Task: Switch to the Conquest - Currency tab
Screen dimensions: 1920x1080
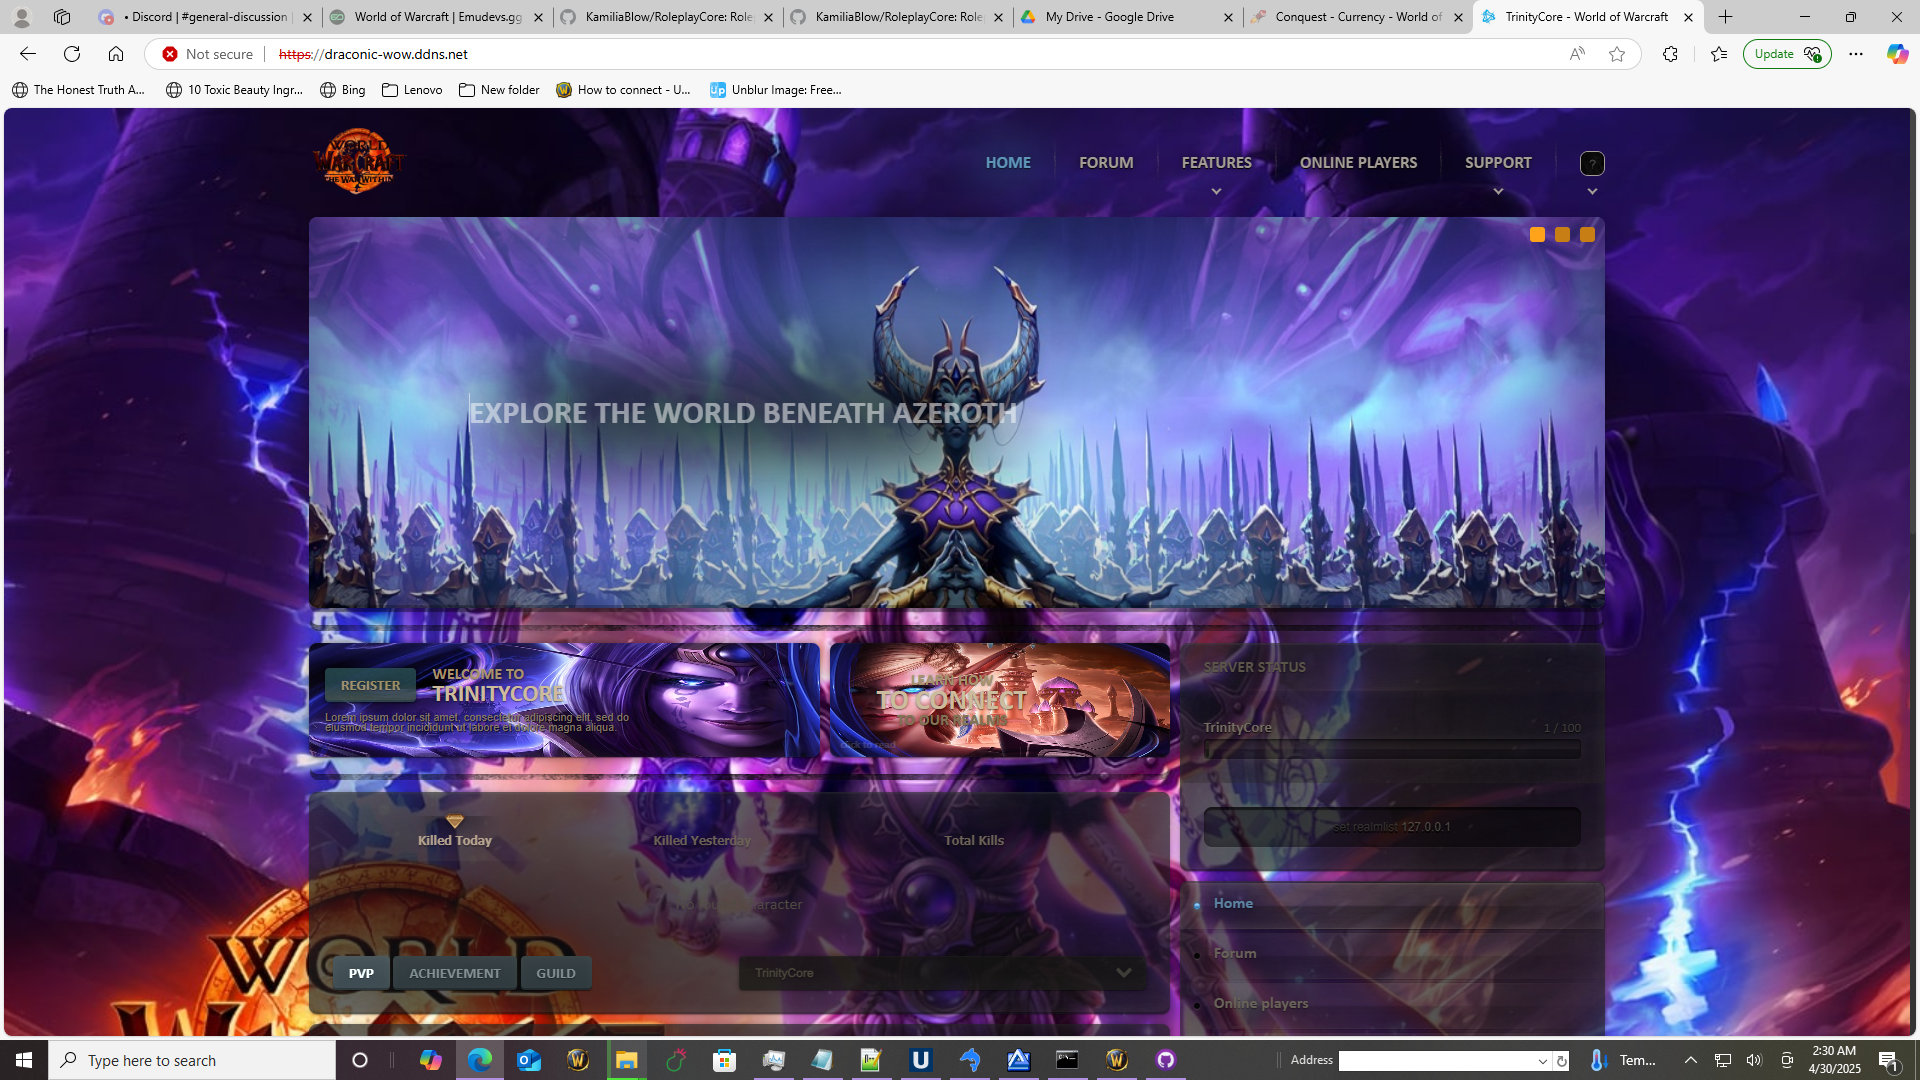Action: pos(1357,17)
